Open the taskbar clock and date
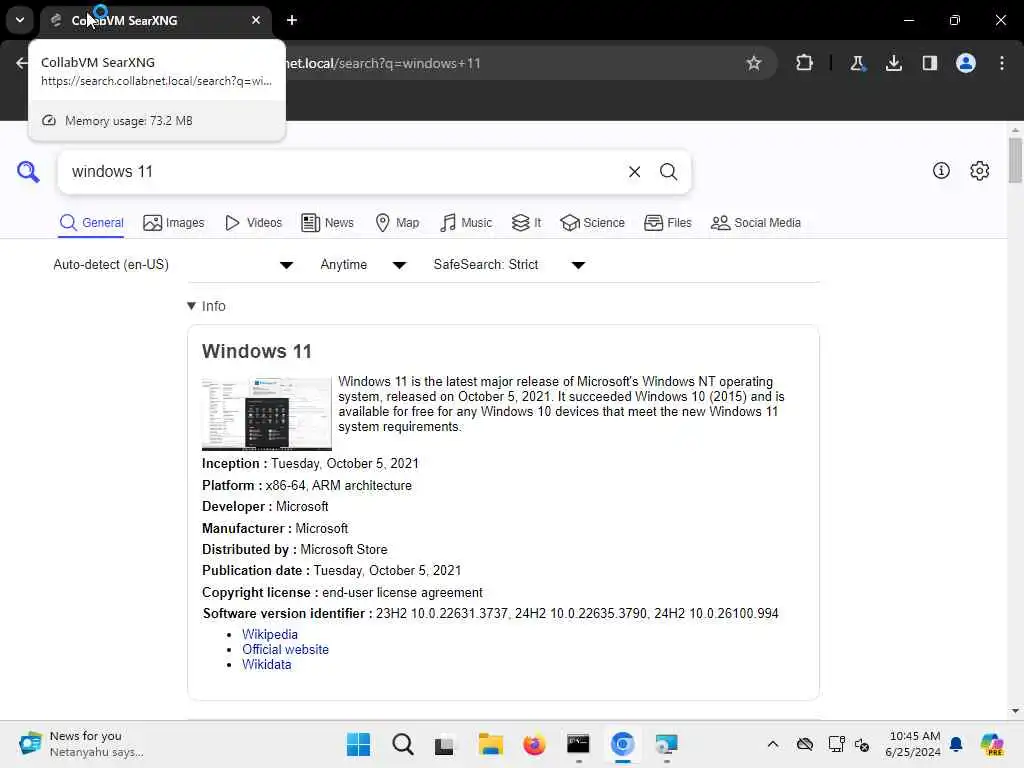Image resolution: width=1024 pixels, height=768 pixels. point(913,744)
